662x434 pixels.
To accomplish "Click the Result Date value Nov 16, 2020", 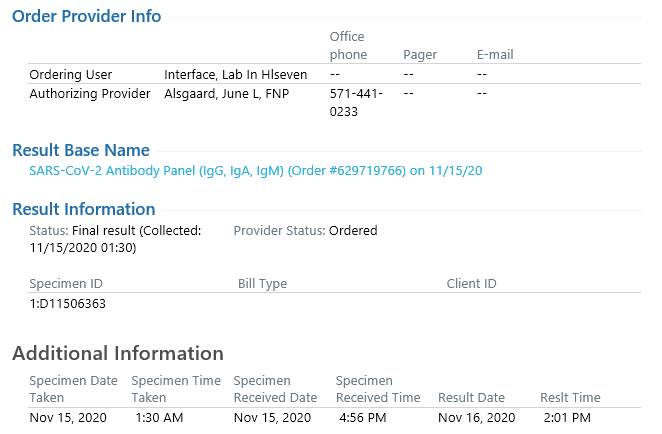I will [476, 418].
